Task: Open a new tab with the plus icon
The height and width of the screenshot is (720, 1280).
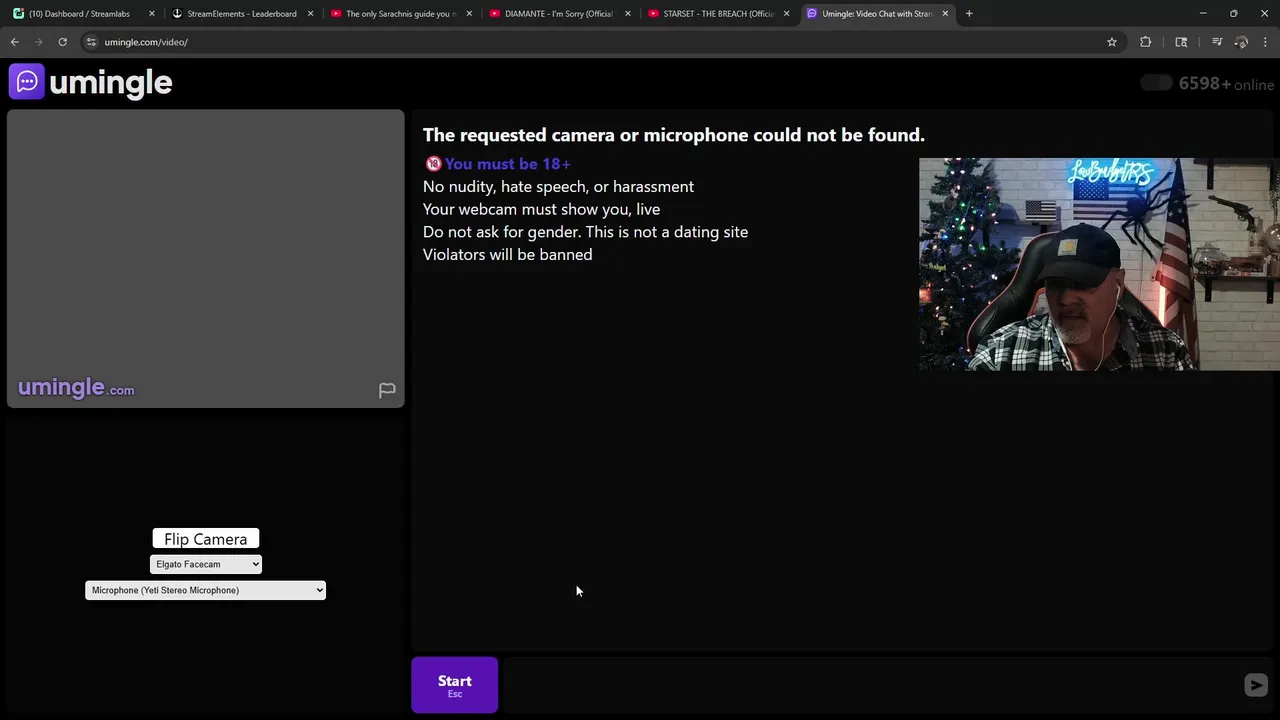Action: [x=969, y=14]
